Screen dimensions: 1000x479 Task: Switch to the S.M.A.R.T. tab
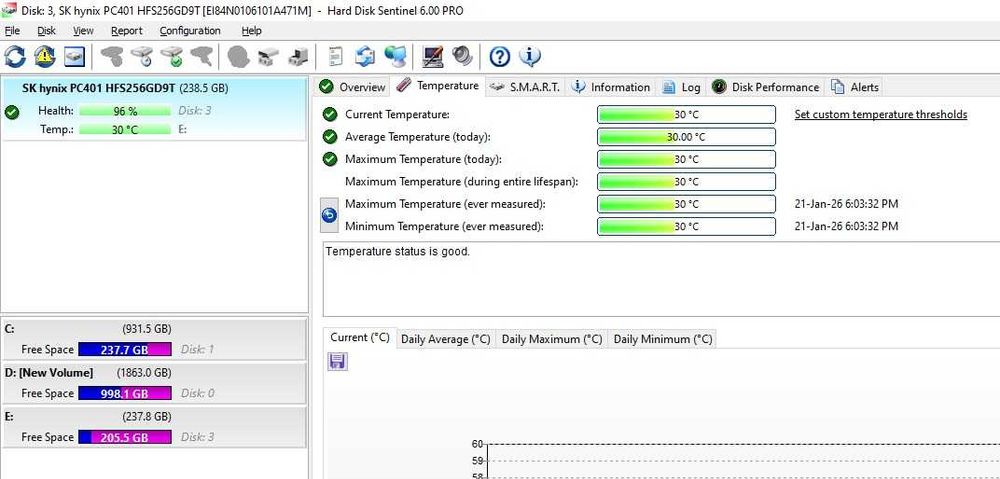(x=526, y=87)
